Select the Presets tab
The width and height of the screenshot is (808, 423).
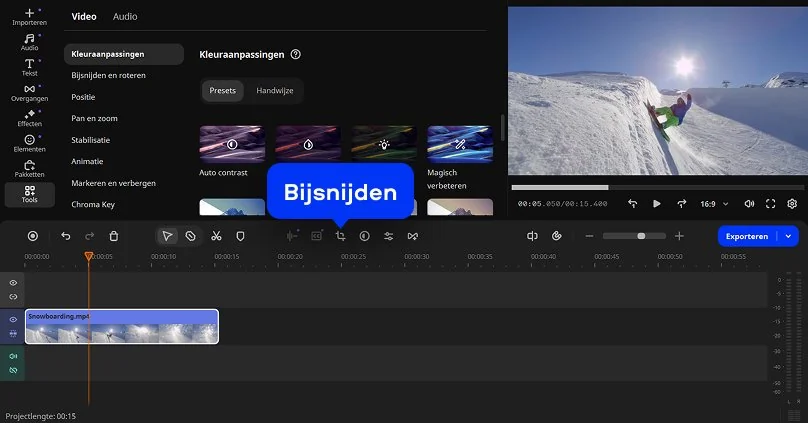(223, 91)
